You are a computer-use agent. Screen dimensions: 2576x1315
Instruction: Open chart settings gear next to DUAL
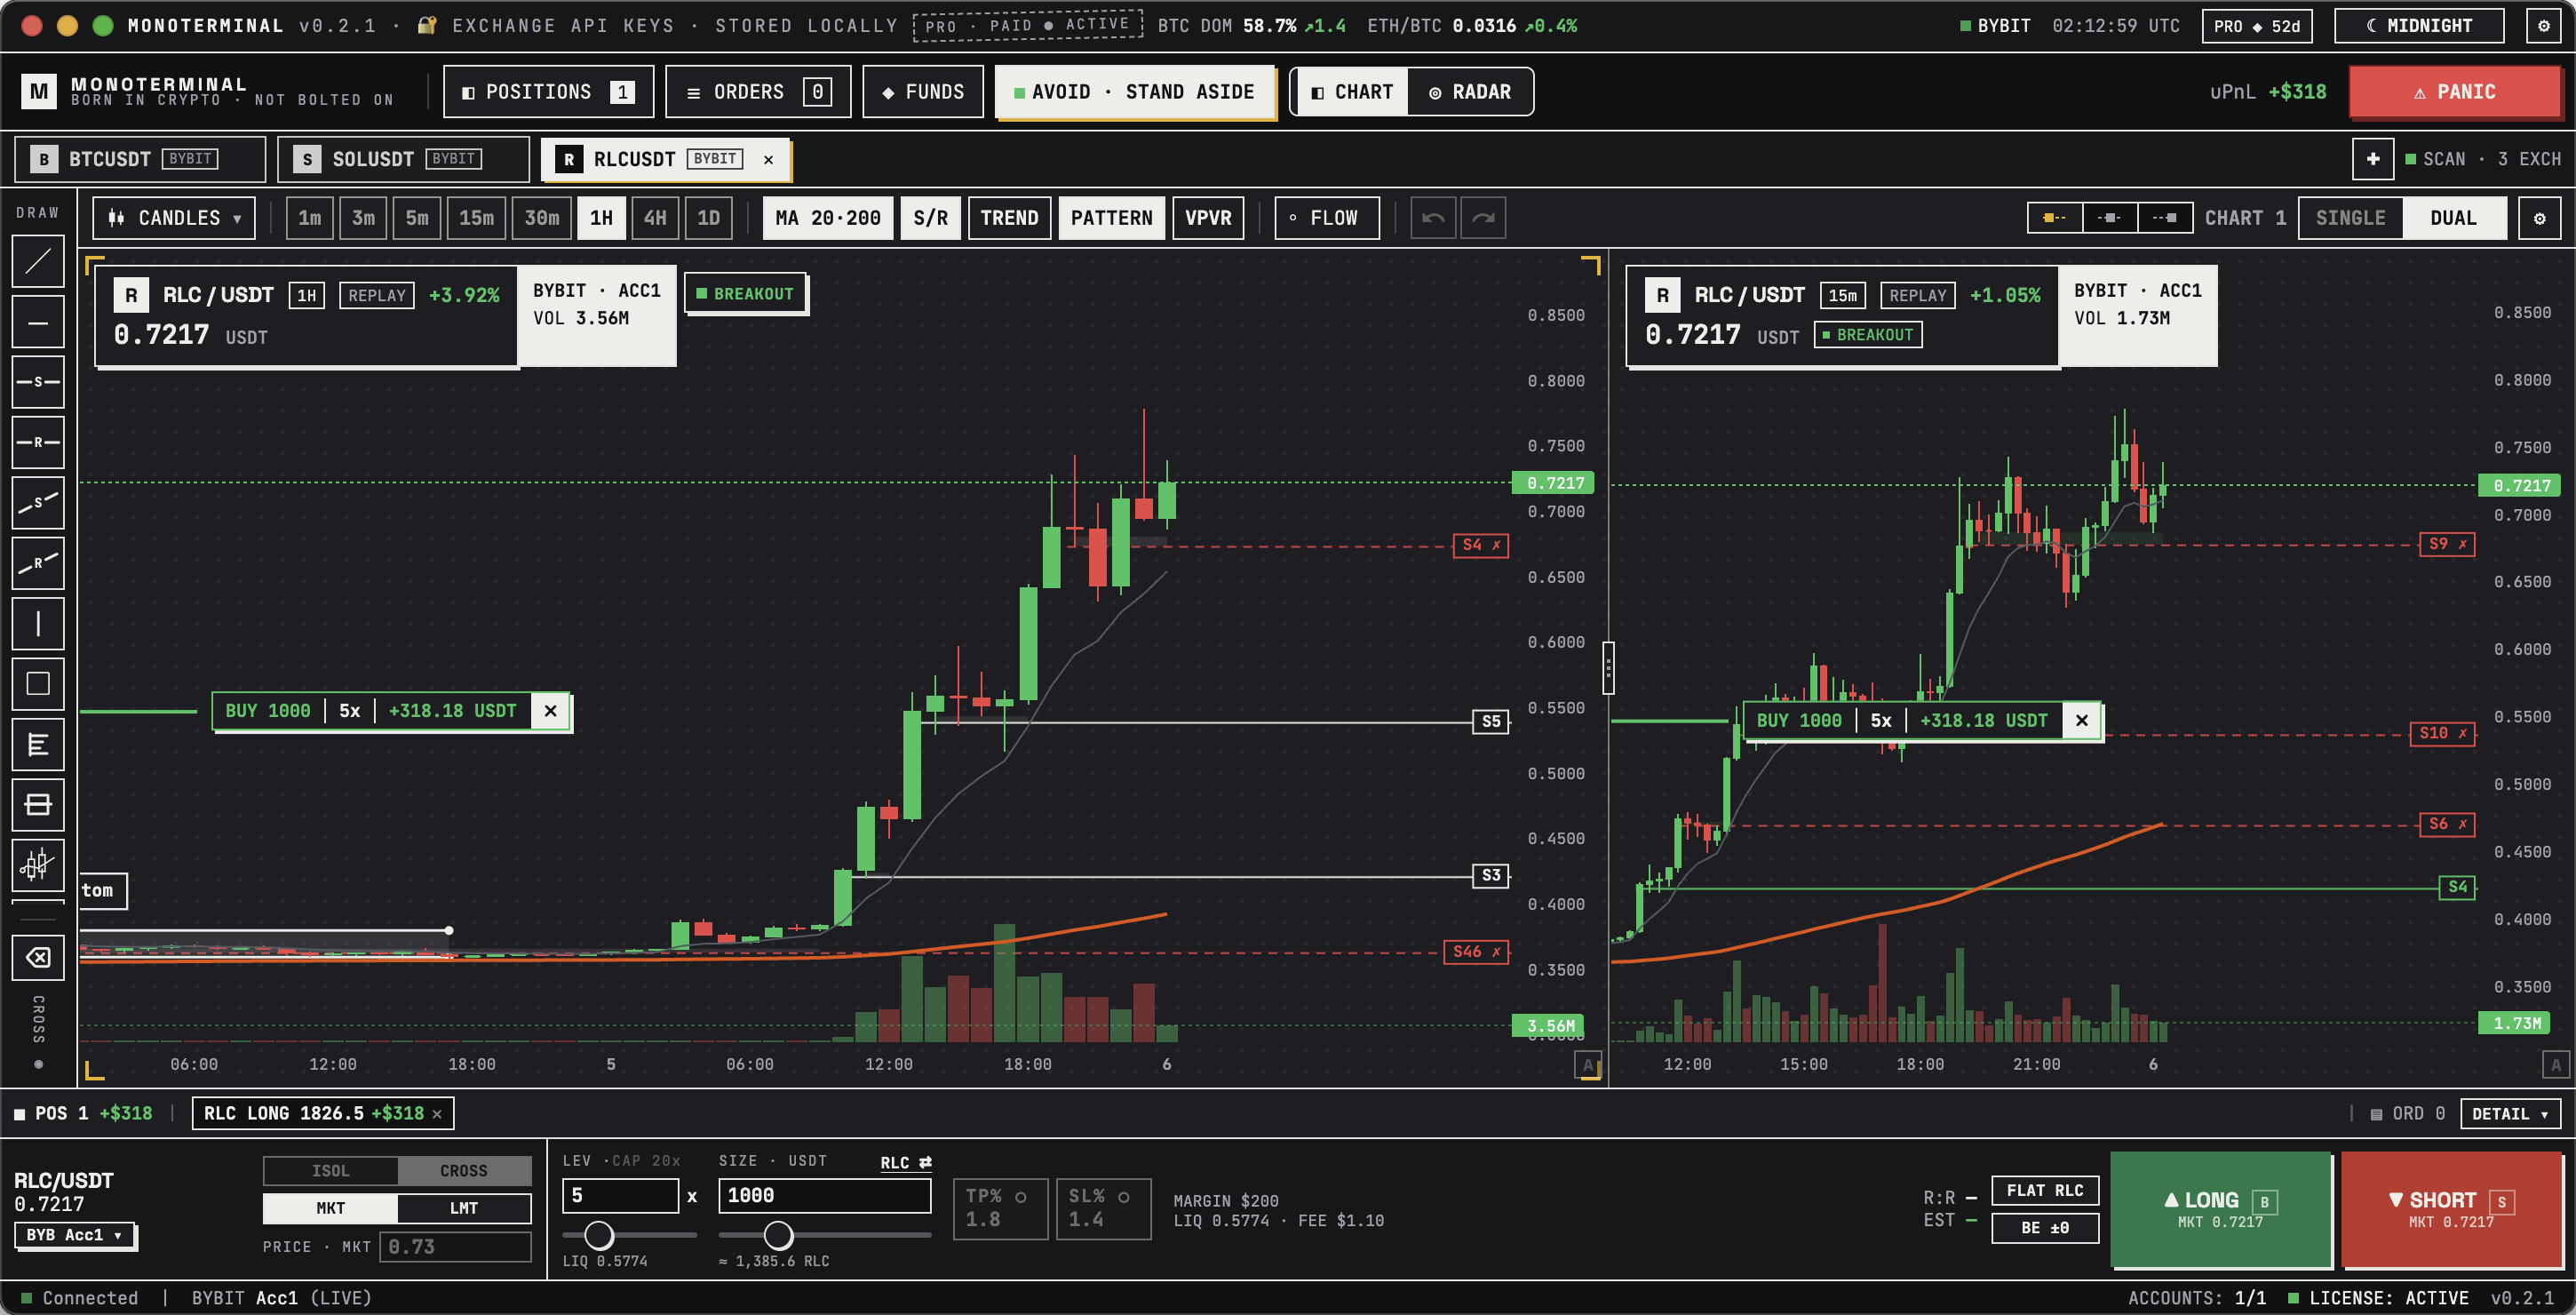coord(2539,218)
